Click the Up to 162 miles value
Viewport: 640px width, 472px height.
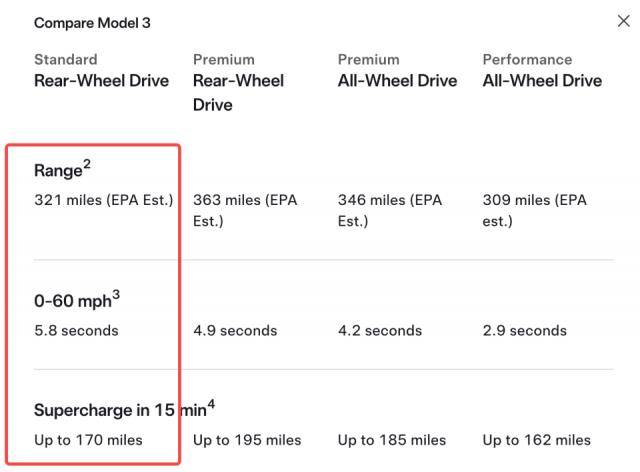536,440
